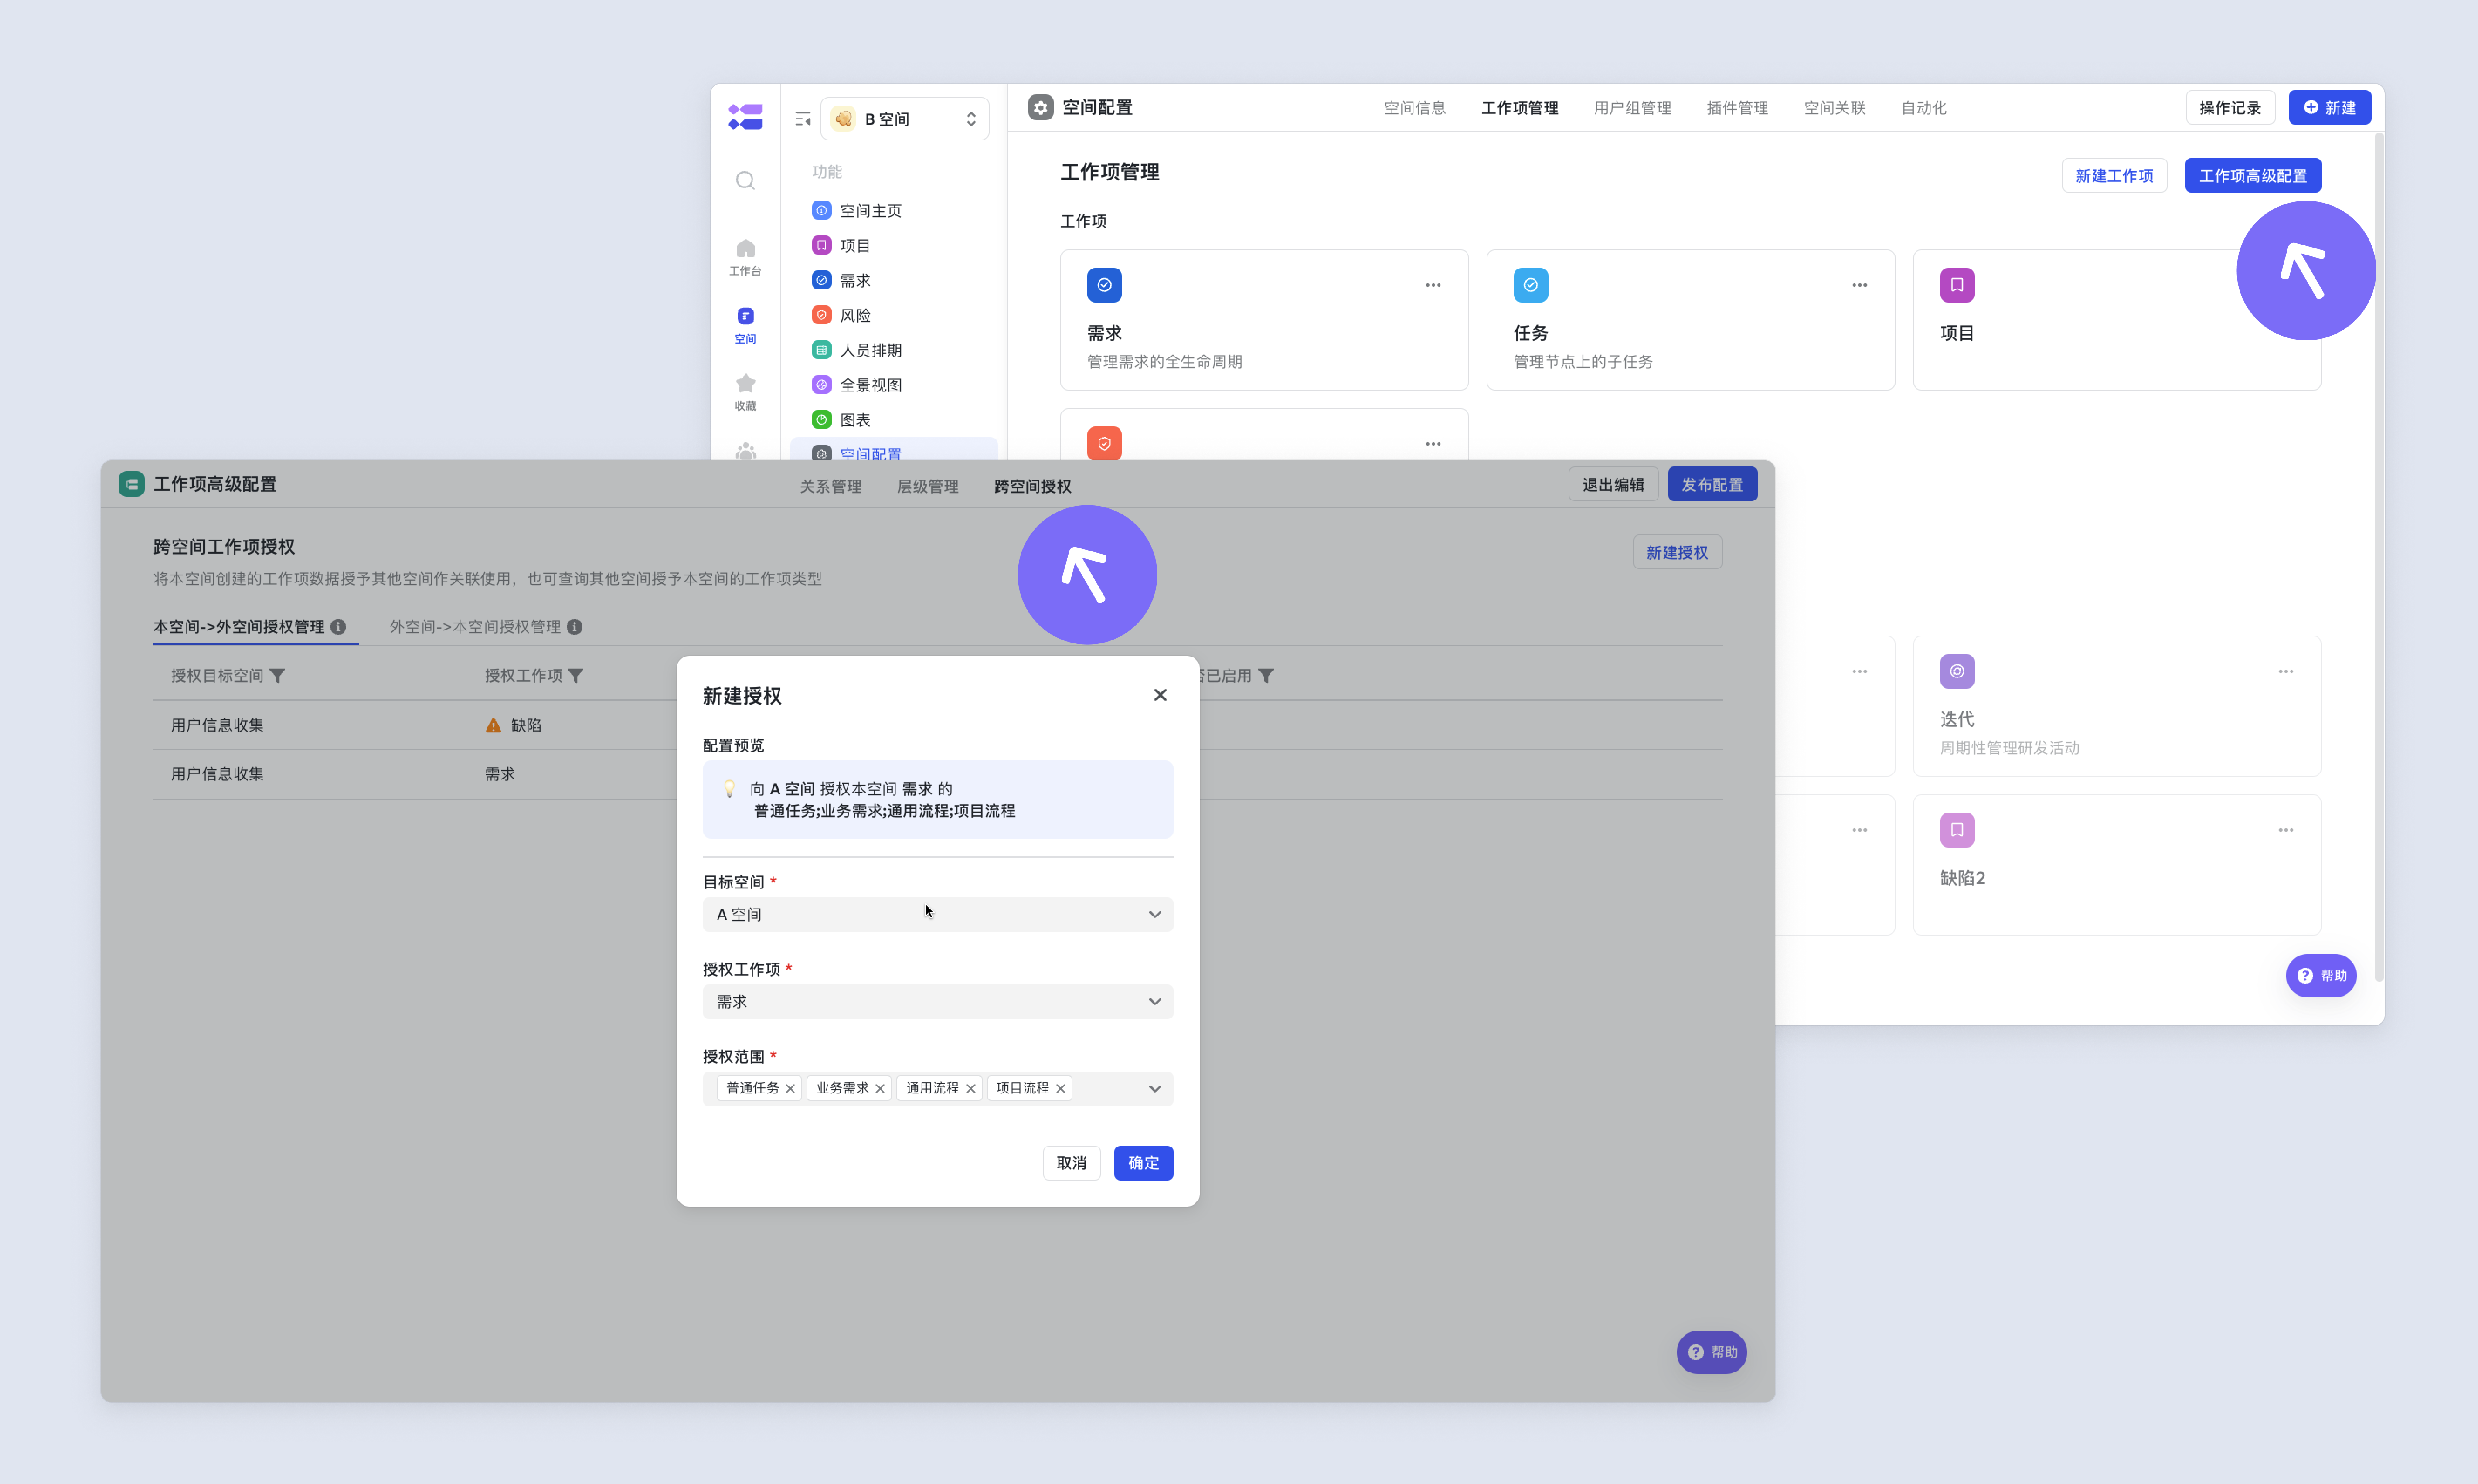
Task: Open more options on the 需求 card
Action: [x=1433, y=285]
